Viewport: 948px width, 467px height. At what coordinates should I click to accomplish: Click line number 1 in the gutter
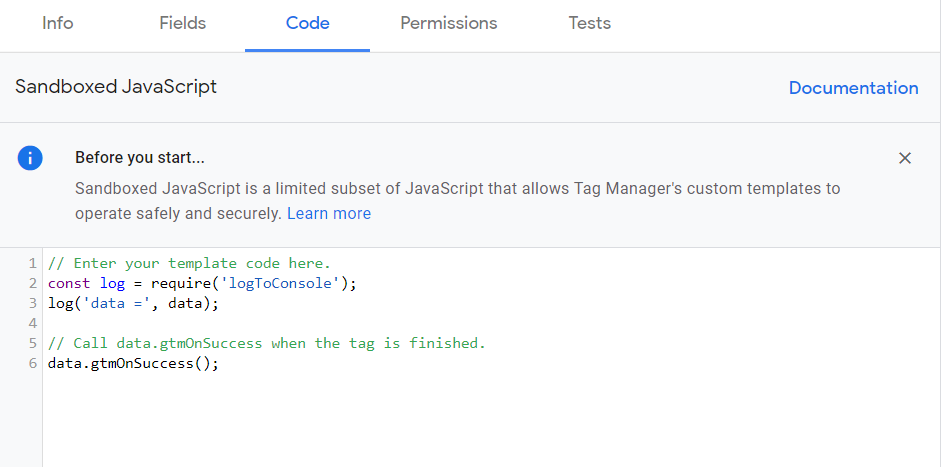(33, 263)
